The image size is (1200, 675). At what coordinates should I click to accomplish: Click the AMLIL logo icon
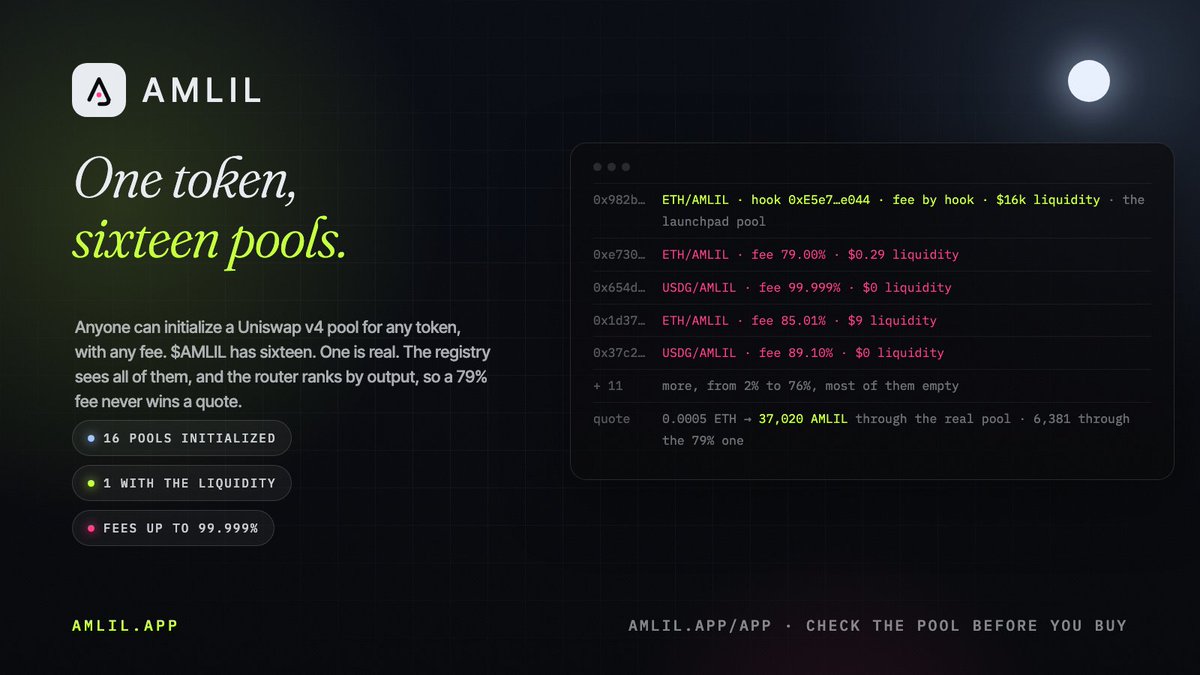99,91
